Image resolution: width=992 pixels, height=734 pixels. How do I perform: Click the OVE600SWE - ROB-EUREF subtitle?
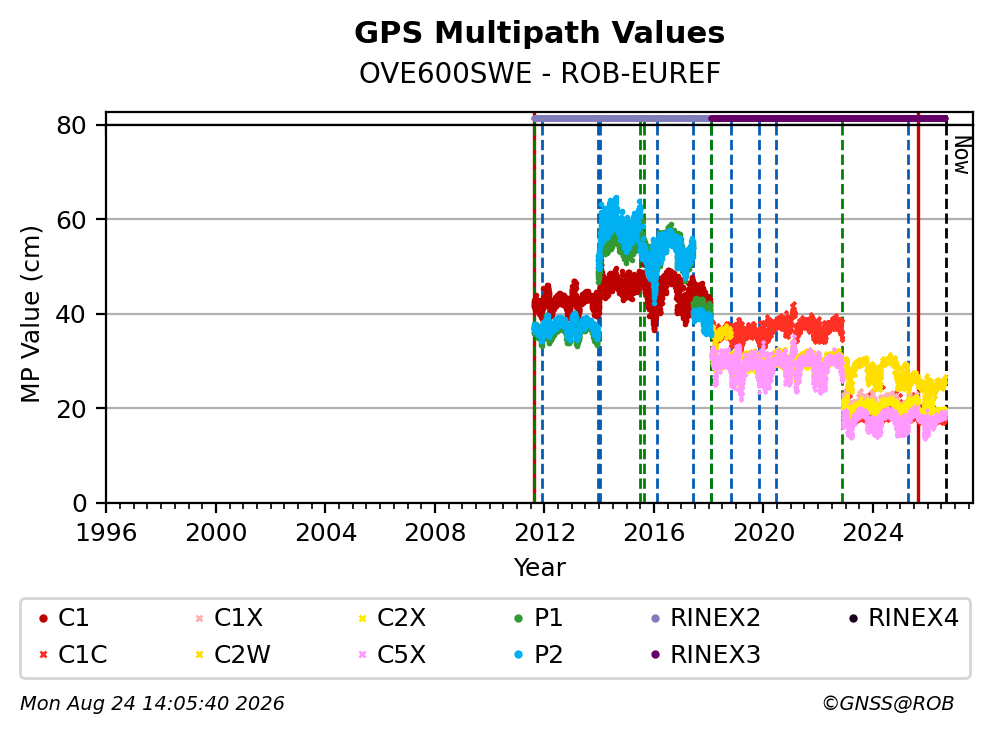point(539,73)
